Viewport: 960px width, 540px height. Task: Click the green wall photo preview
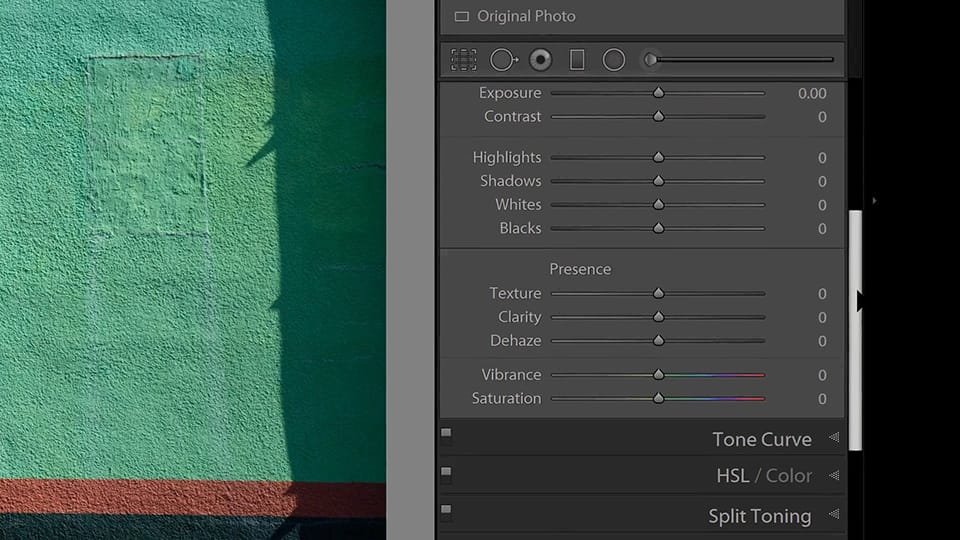click(193, 269)
